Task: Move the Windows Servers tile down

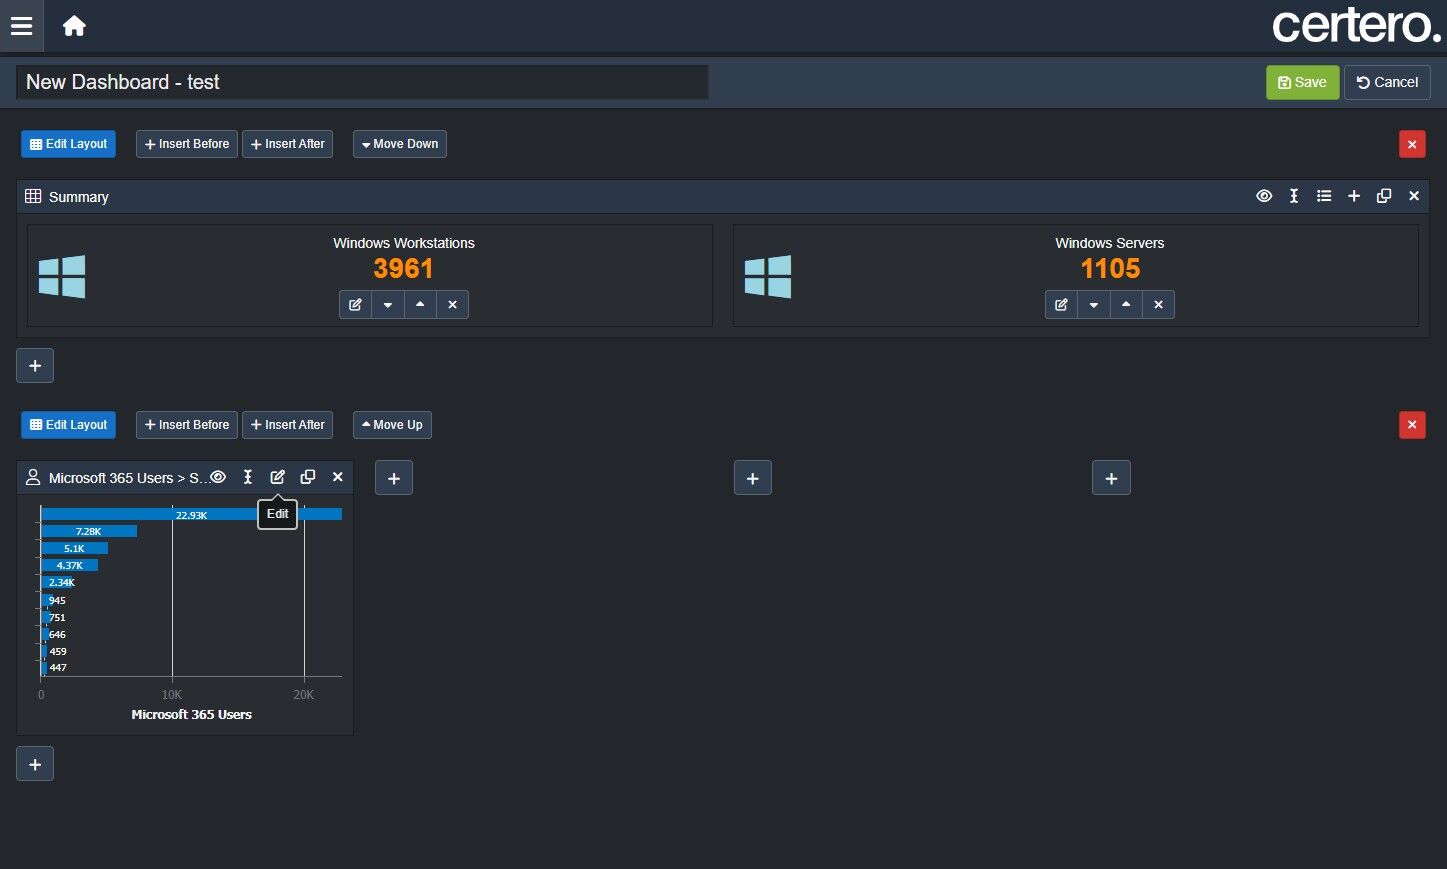Action: click(x=1094, y=305)
